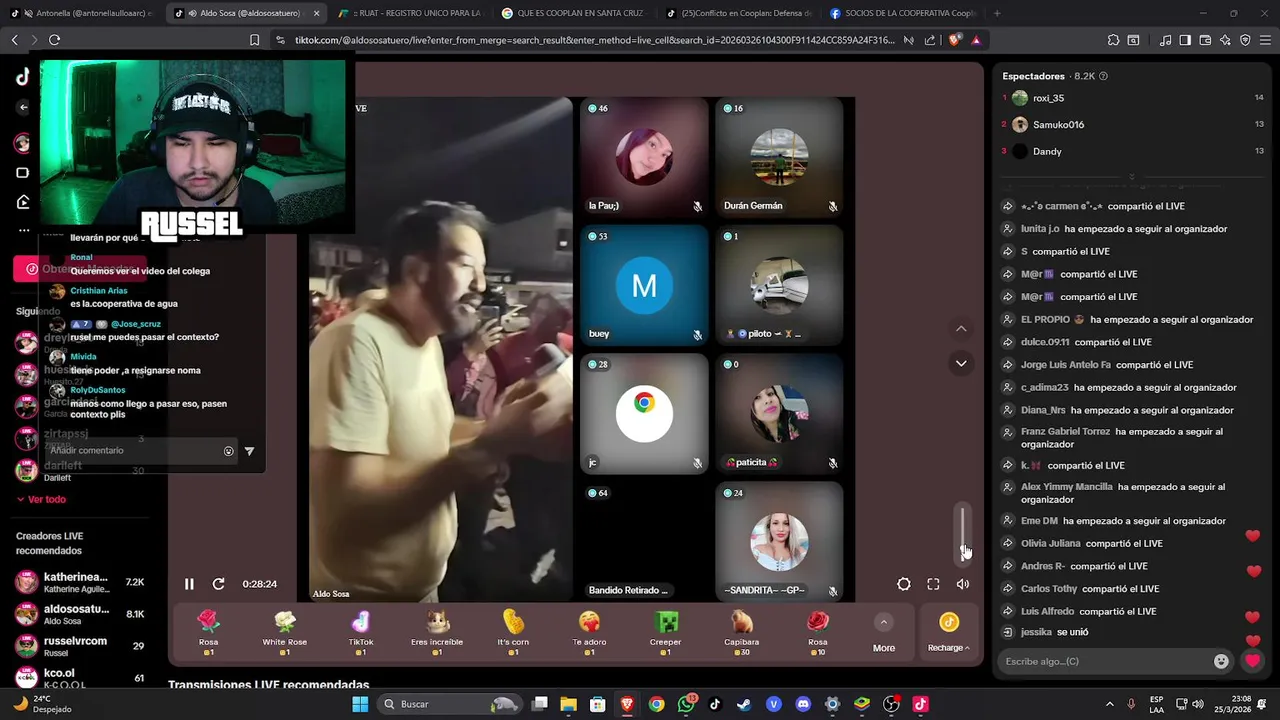Switch to SOCIOS DE LA COOPERATIVA tab

tap(903, 13)
